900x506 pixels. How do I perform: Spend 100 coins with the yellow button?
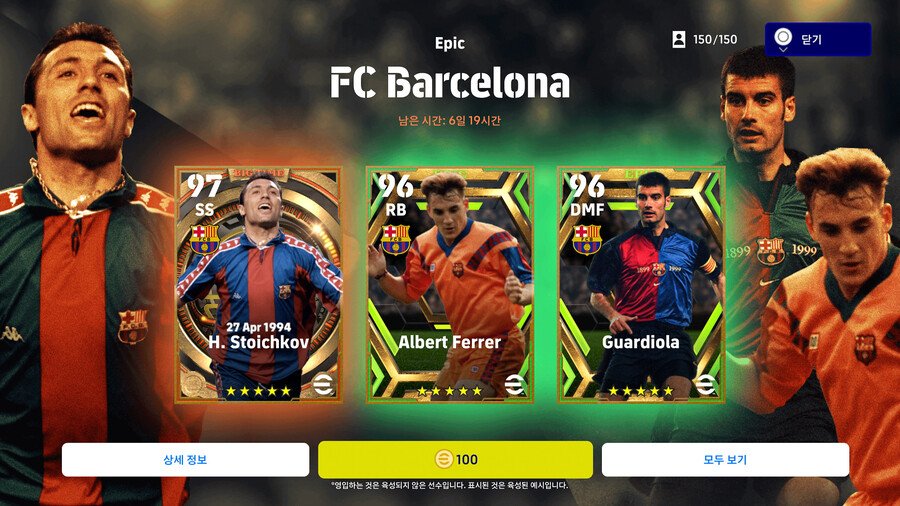(455, 460)
